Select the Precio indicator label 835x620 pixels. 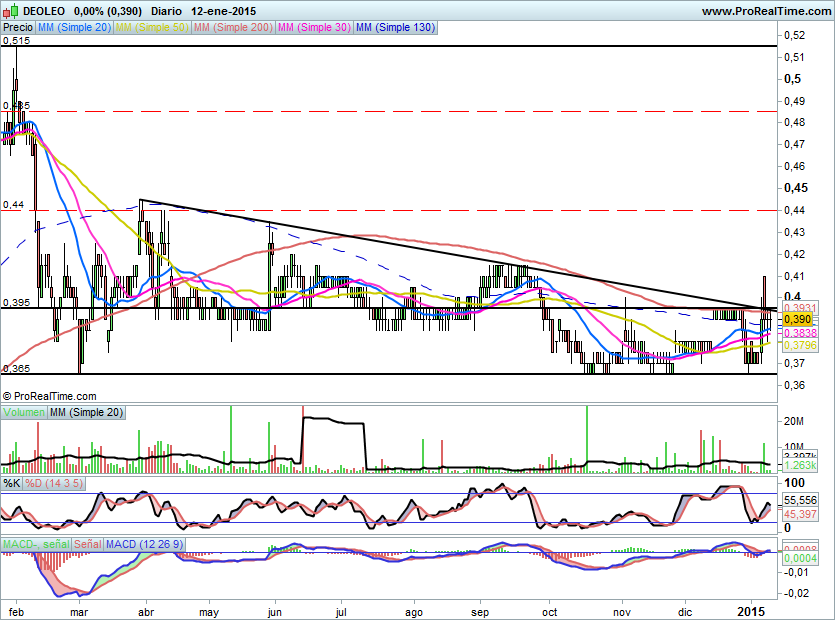tap(18, 27)
